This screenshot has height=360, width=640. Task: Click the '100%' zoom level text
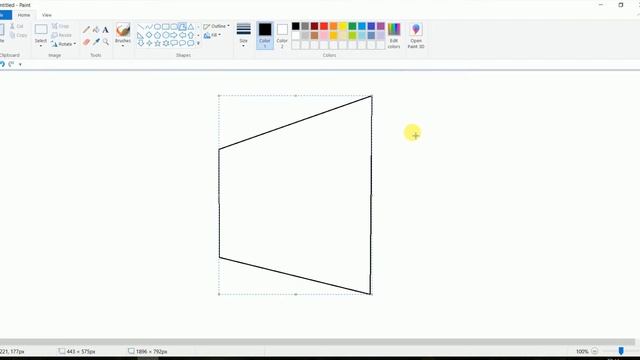click(582, 351)
